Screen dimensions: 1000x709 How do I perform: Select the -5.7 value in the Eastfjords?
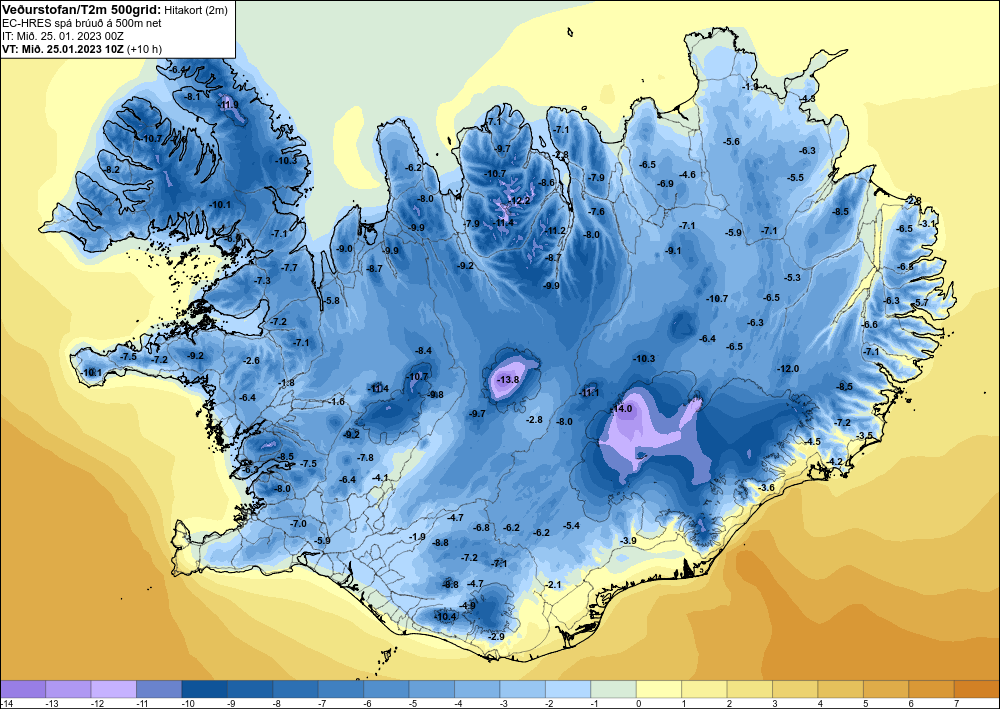point(921,302)
